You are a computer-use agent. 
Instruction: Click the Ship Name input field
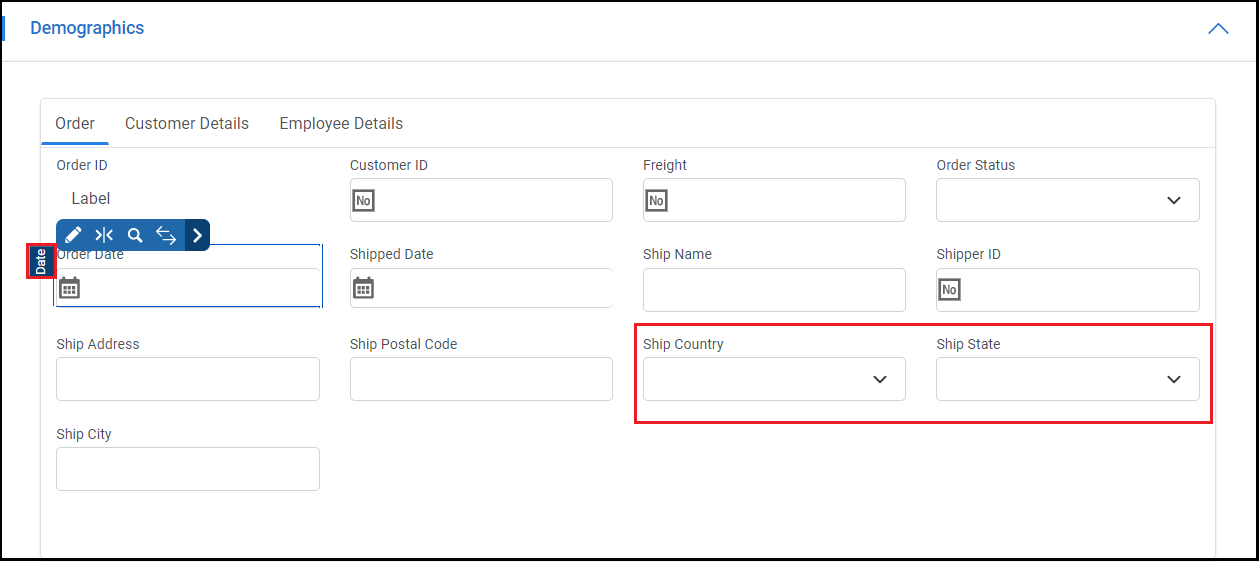click(774, 290)
